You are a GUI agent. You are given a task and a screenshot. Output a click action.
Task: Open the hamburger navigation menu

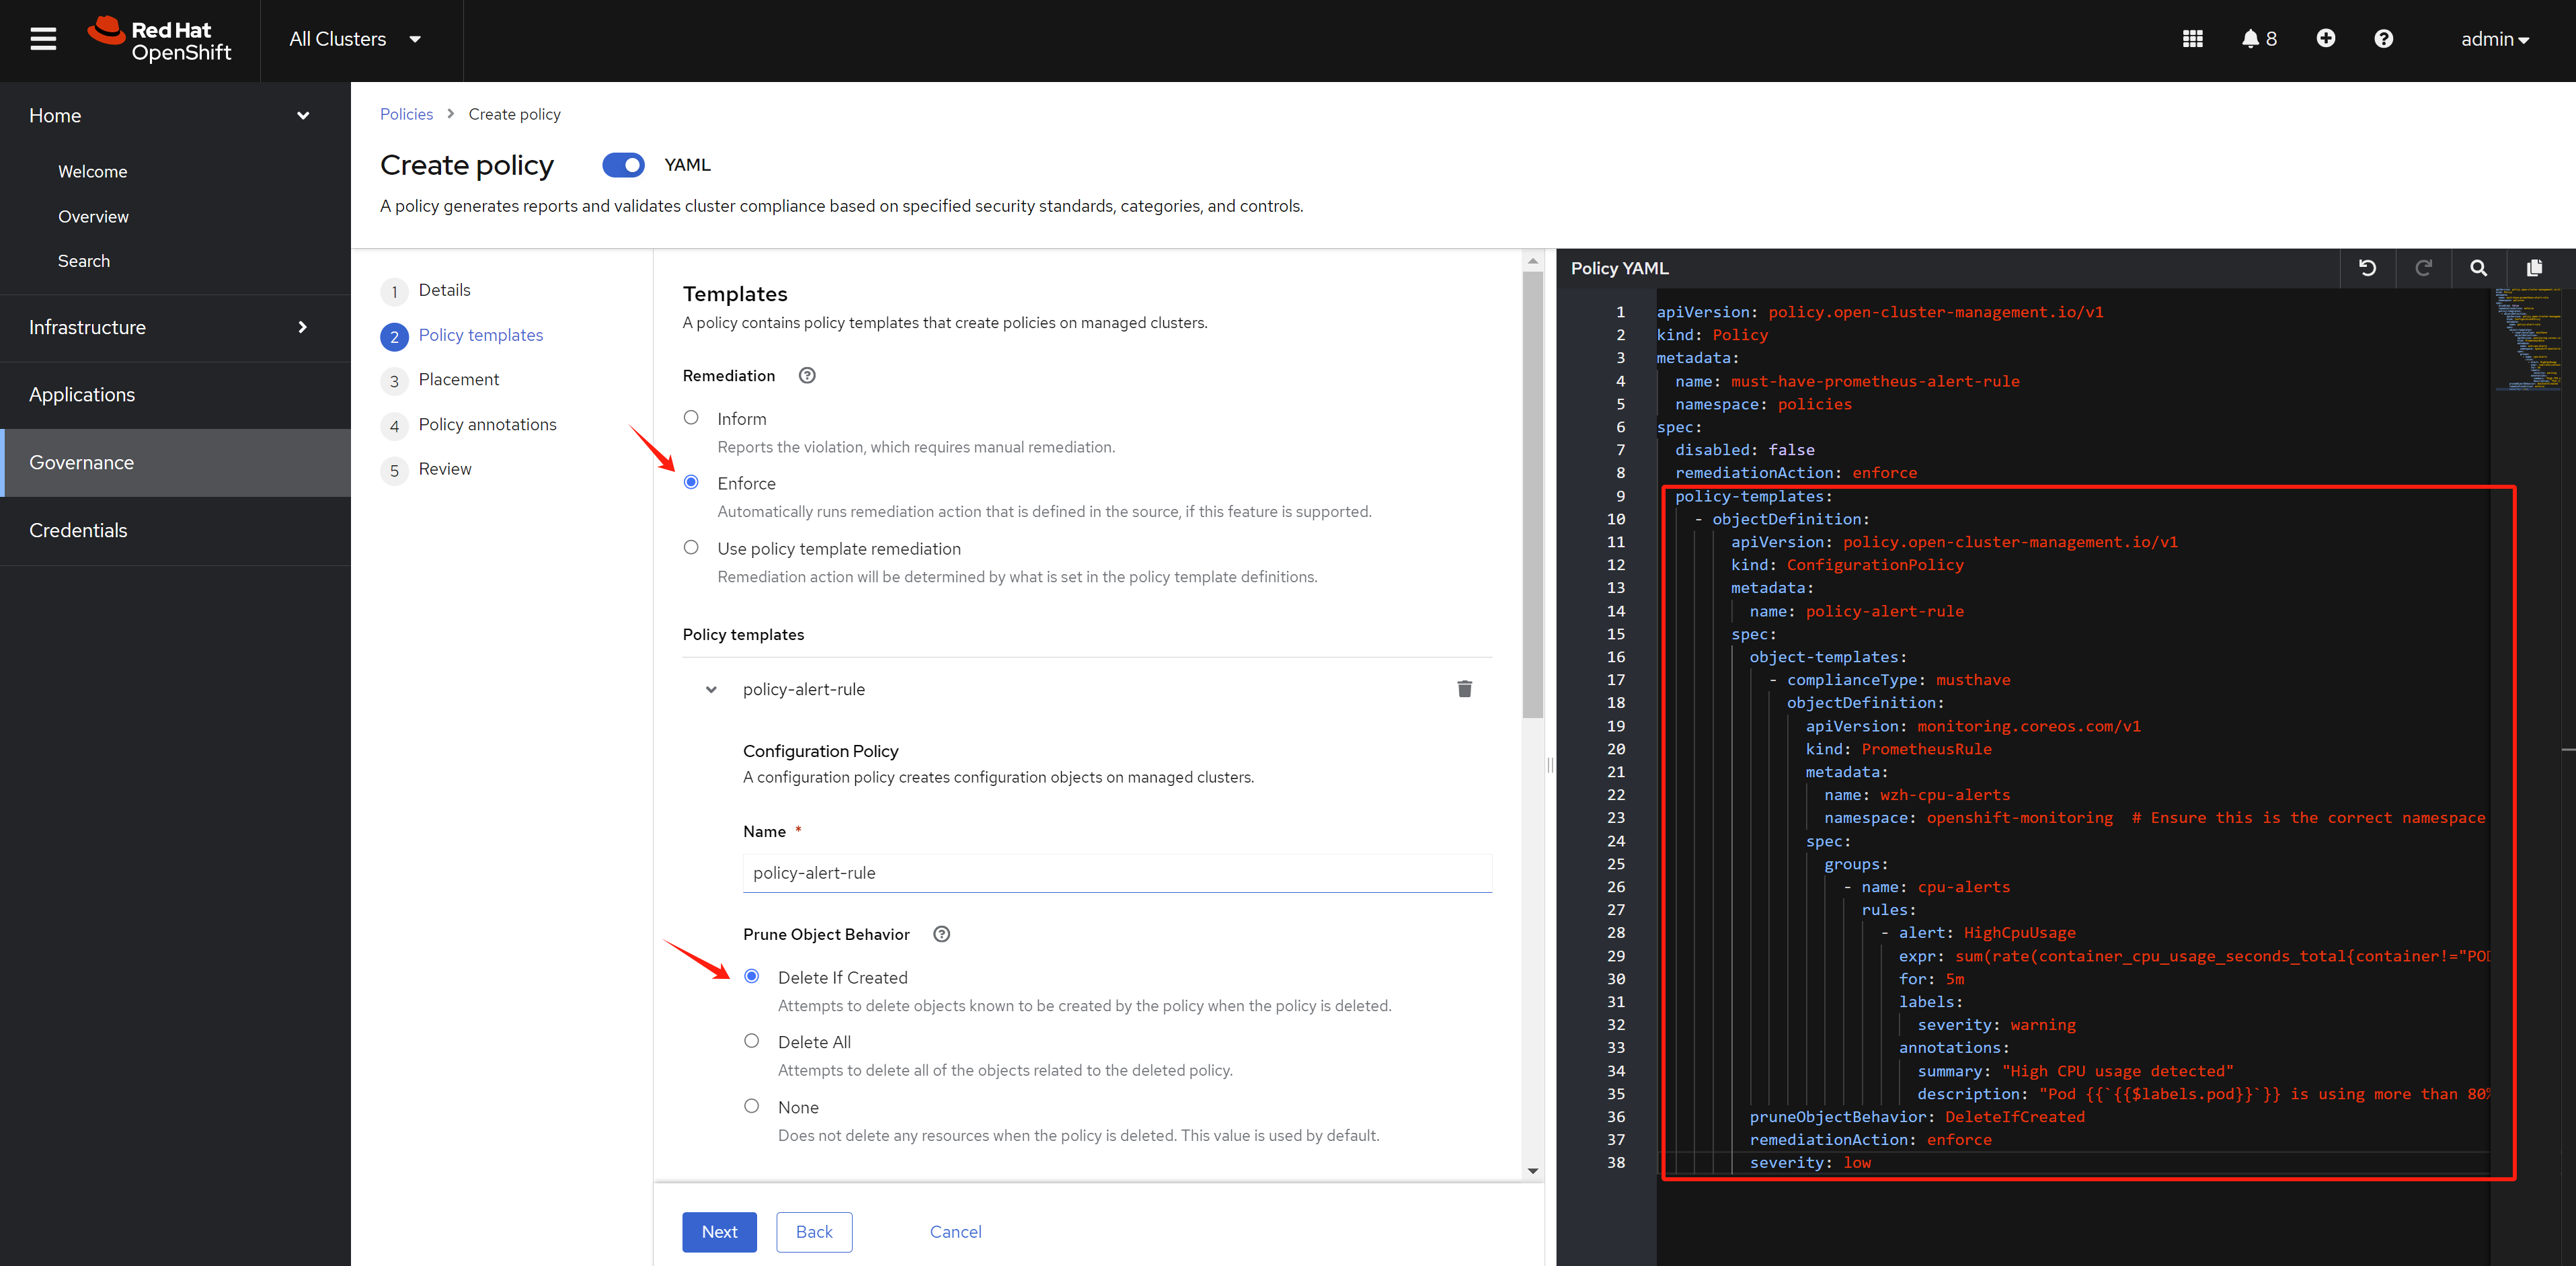pos(43,39)
